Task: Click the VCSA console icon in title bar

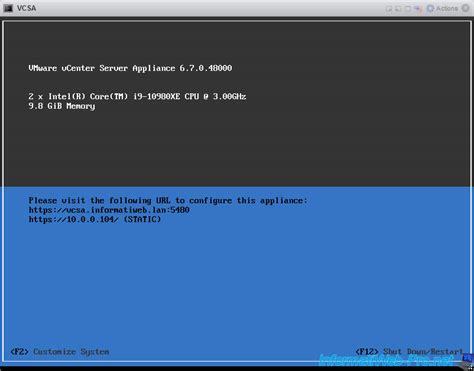Action: pyautogui.click(x=8, y=8)
